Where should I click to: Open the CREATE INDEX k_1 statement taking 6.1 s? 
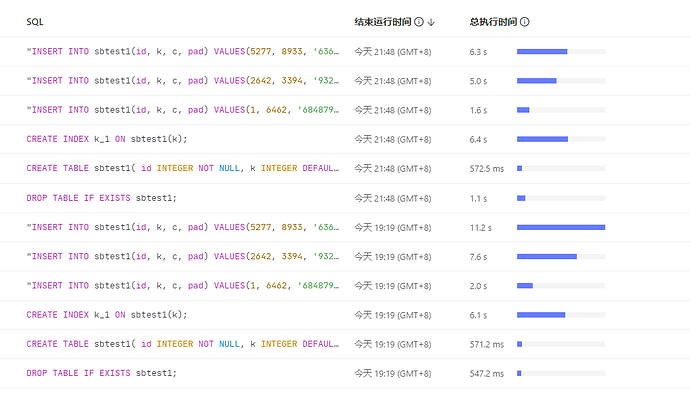(x=107, y=315)
